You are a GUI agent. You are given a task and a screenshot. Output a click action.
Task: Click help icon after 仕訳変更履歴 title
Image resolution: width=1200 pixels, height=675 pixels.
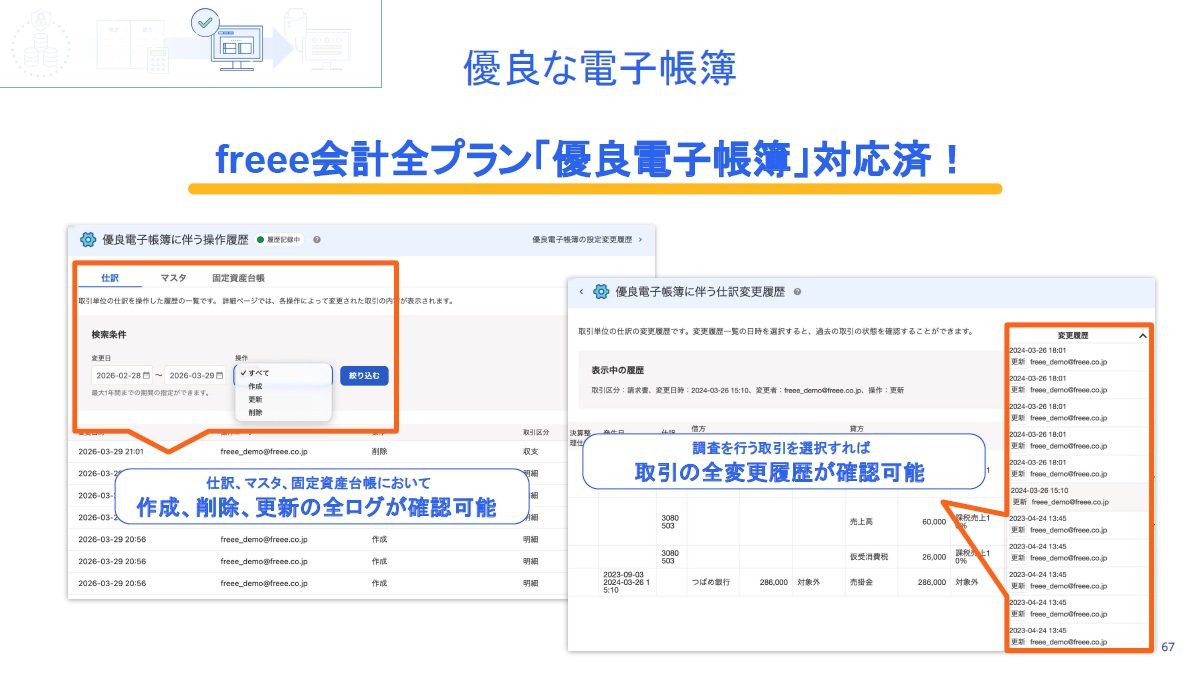click(x=798, y=292)
